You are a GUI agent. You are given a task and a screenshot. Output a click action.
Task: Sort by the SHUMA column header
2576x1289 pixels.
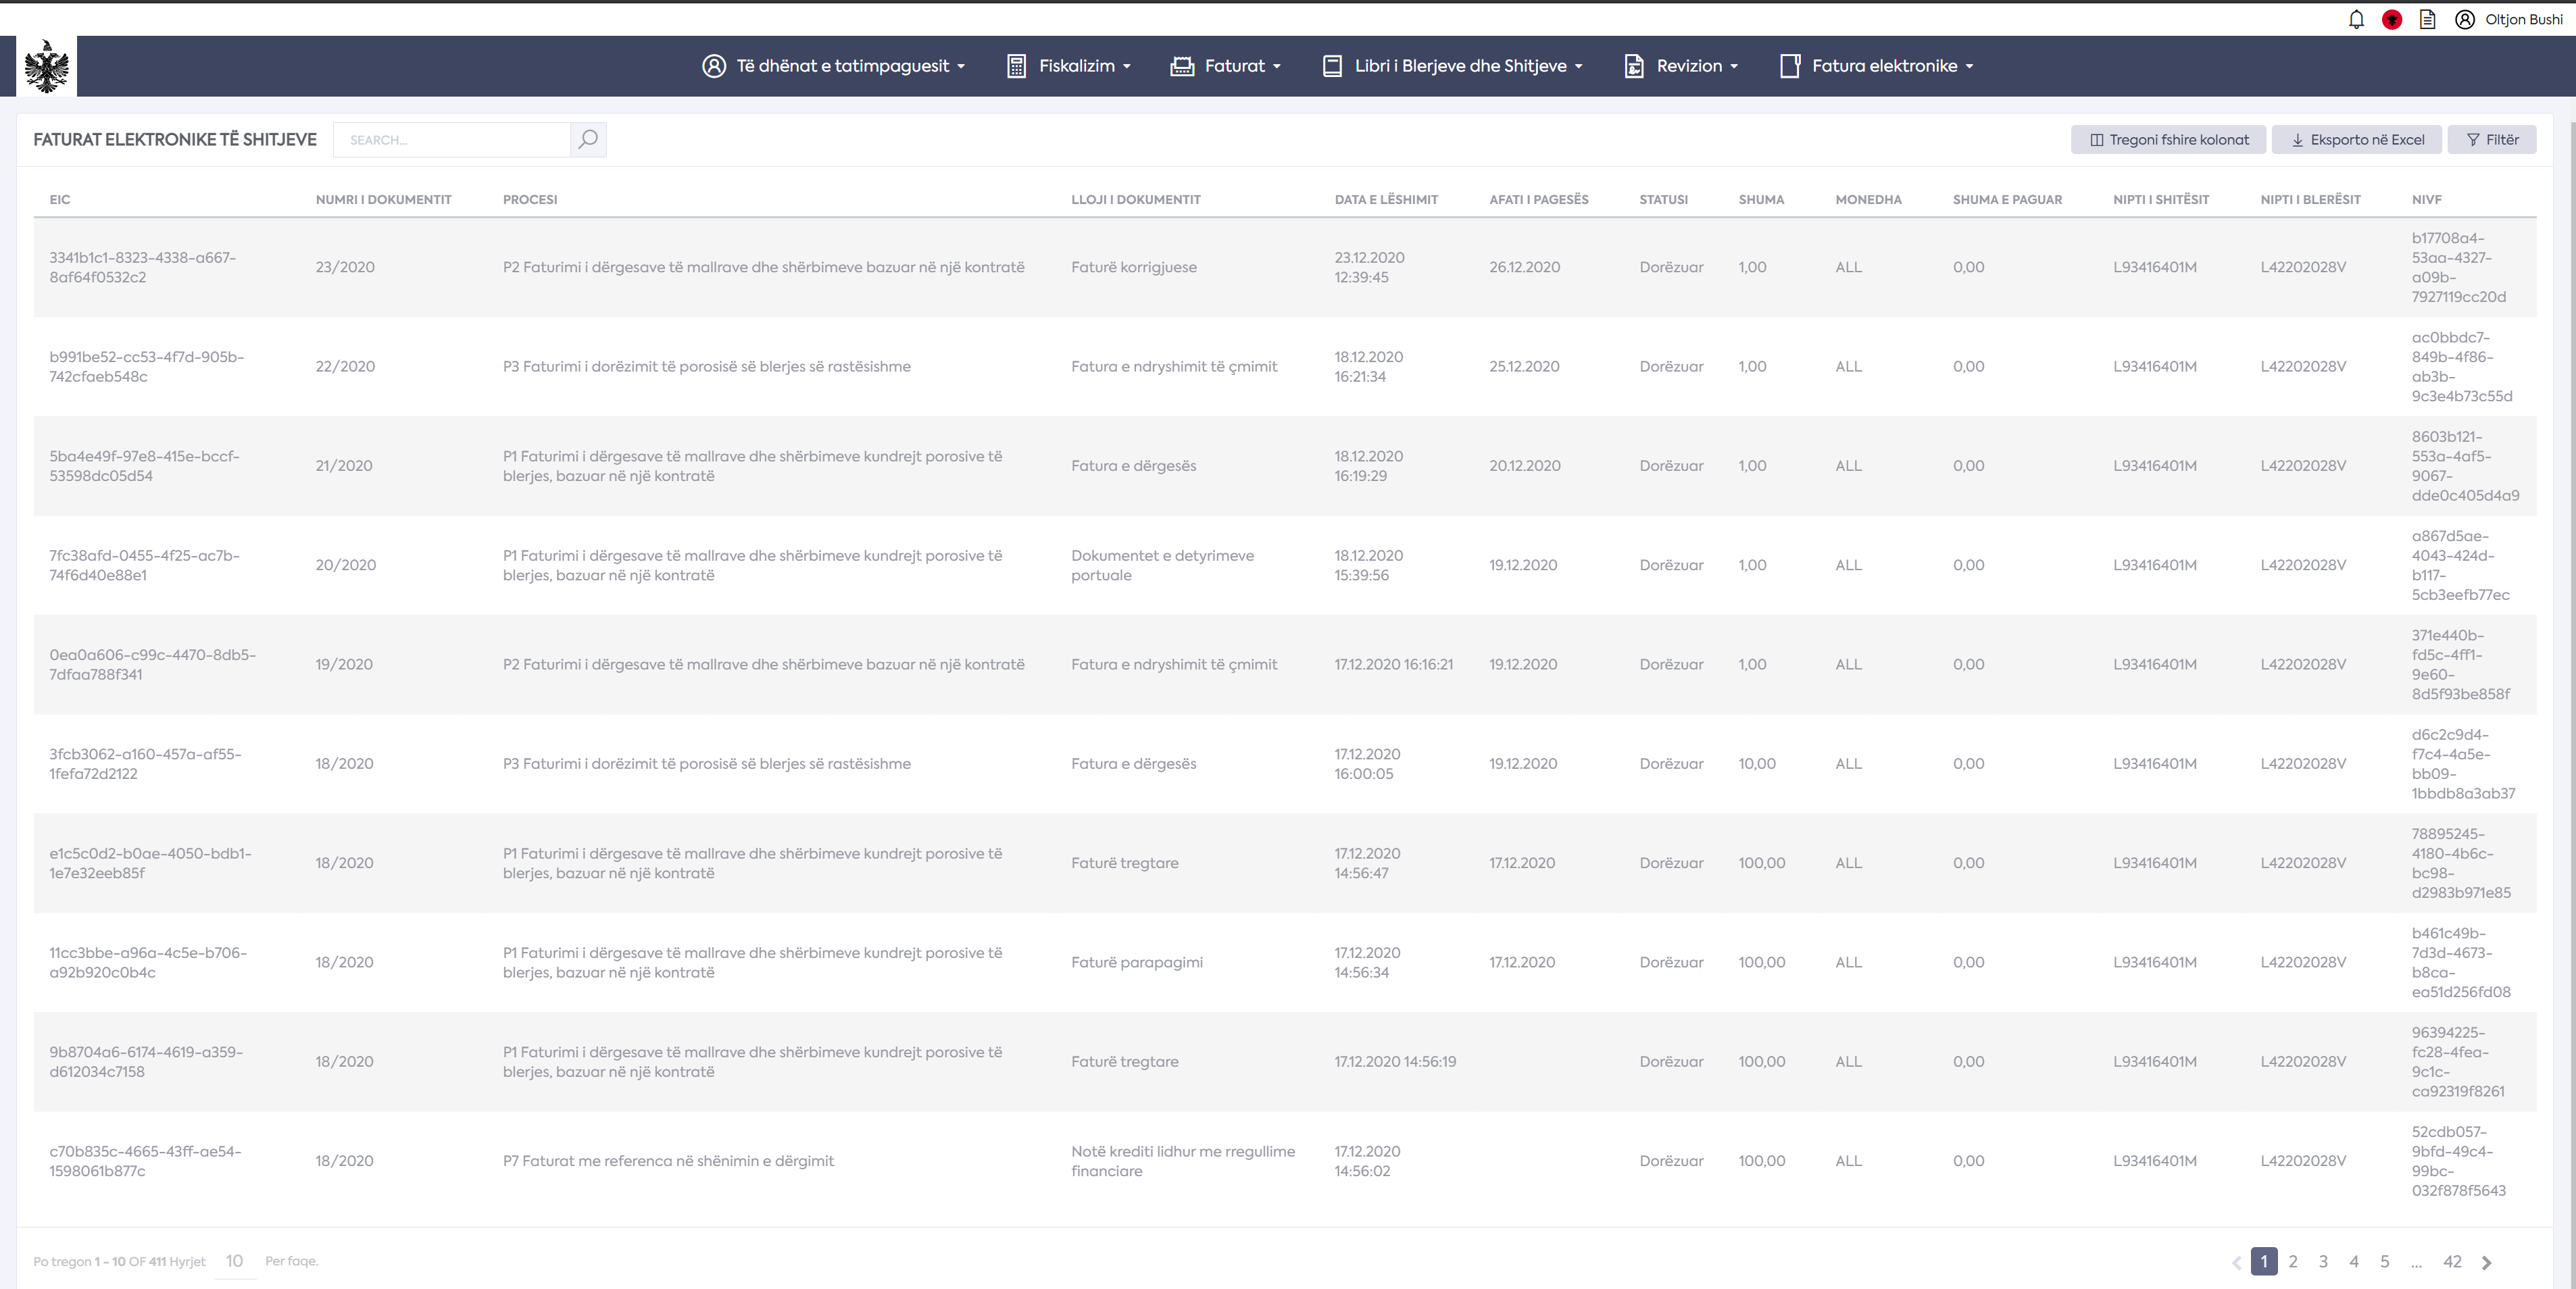pos(1761,199)
